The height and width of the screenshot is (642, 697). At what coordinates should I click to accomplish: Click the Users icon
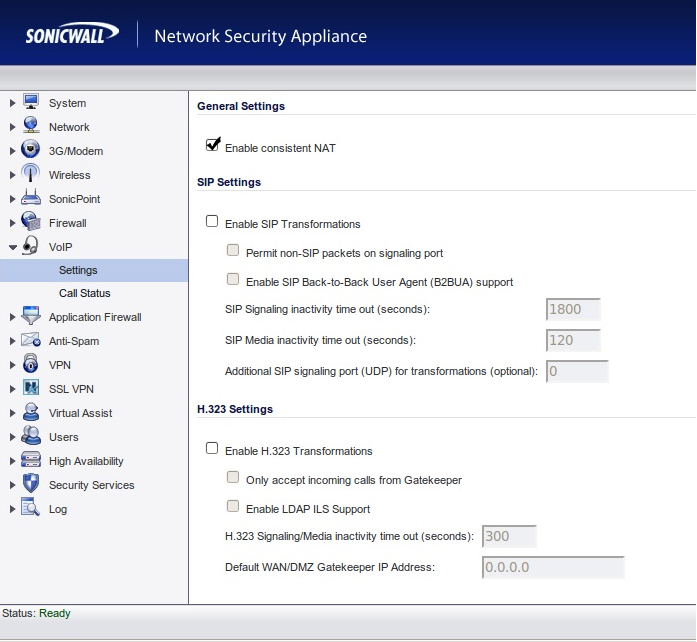pyautogui.click(x=31, y=436)
